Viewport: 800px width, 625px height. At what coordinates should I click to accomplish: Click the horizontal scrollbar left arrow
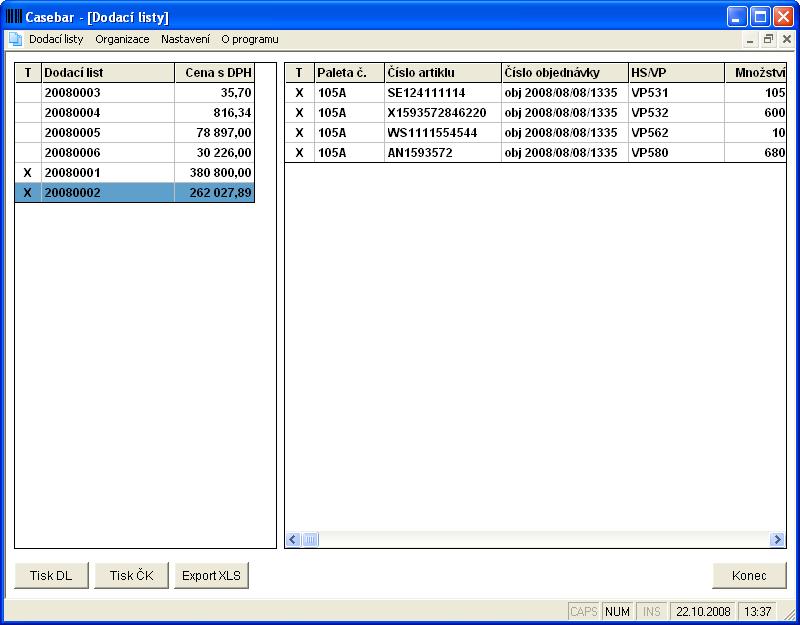[293, 539]
